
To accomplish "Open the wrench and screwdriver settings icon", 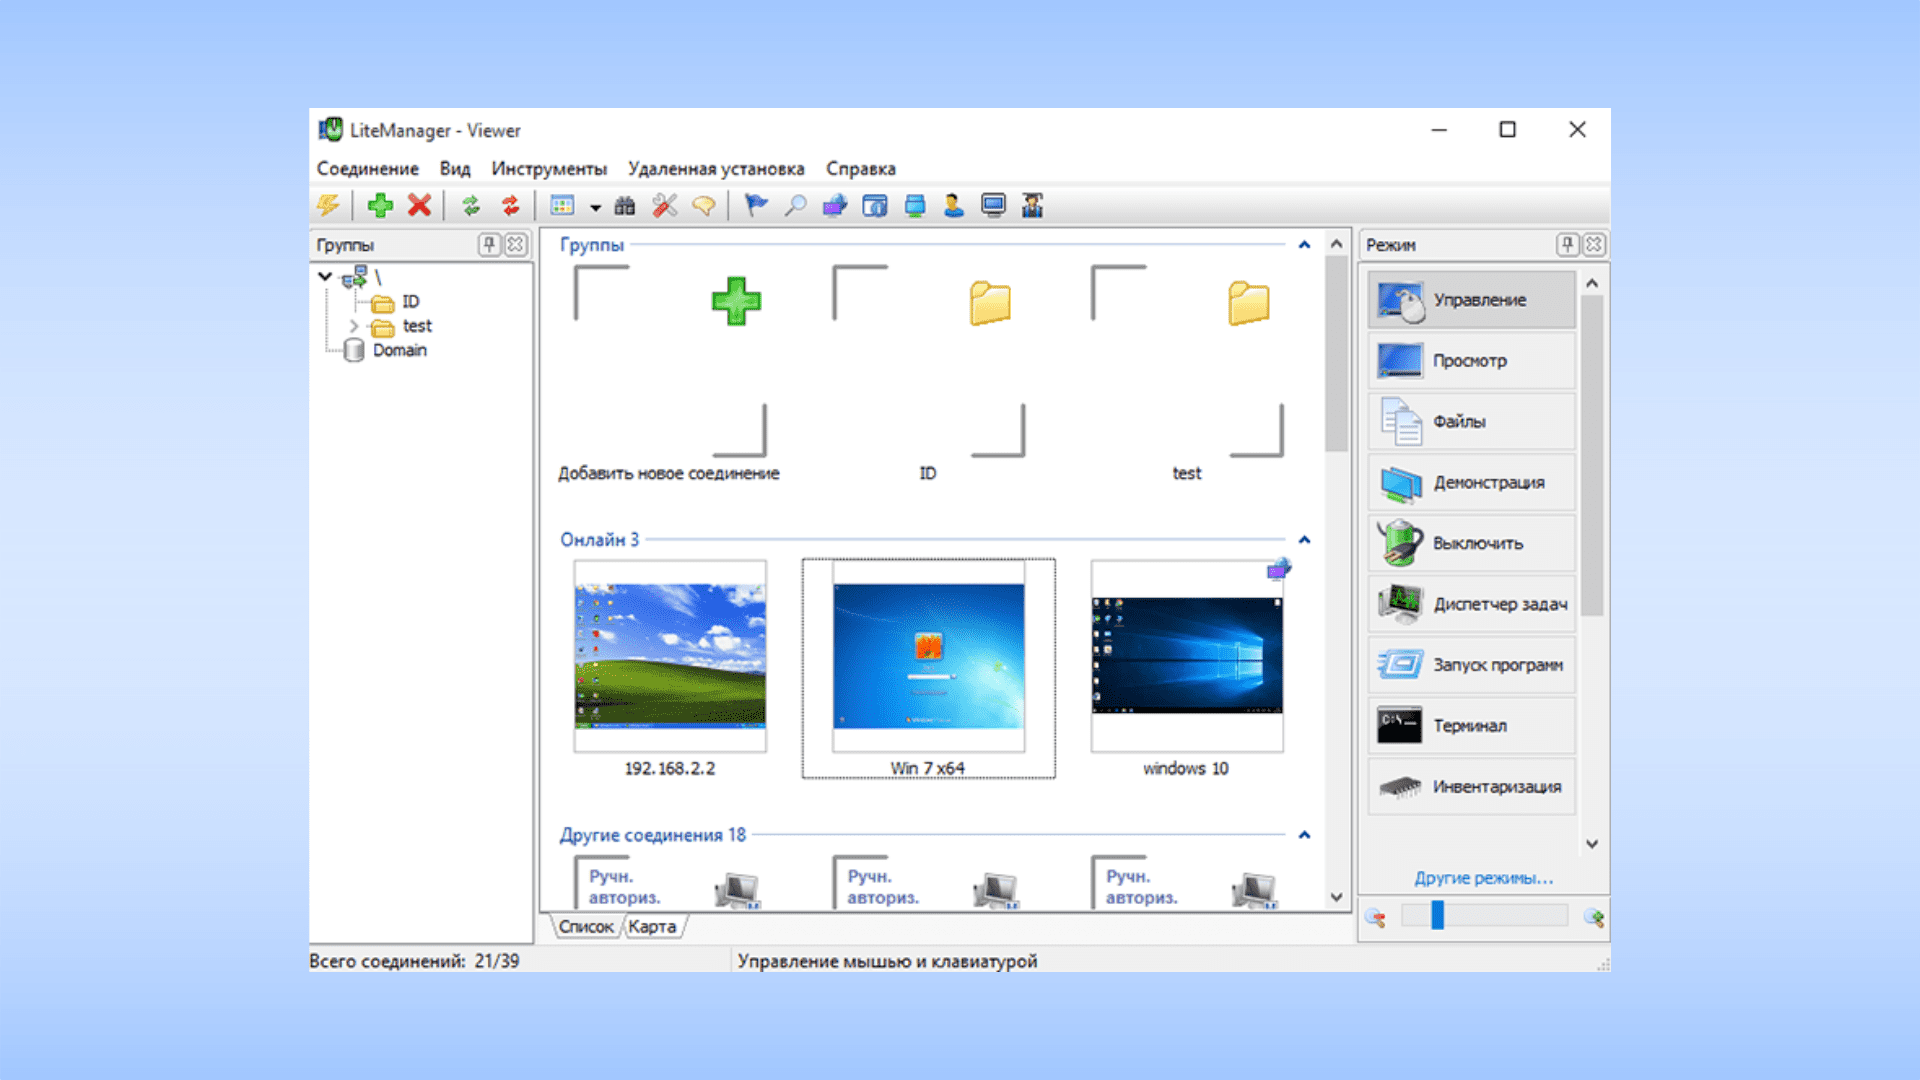I will (x=664, y=206).
